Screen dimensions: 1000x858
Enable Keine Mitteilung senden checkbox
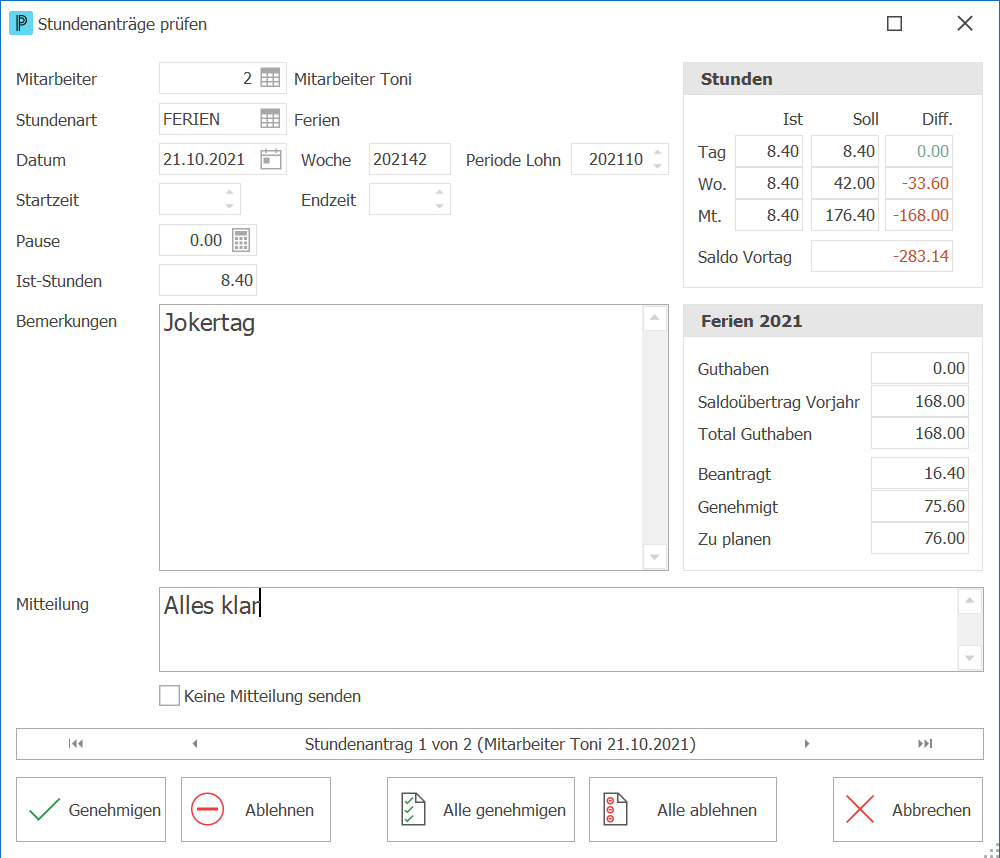click(x=169, y=695)
